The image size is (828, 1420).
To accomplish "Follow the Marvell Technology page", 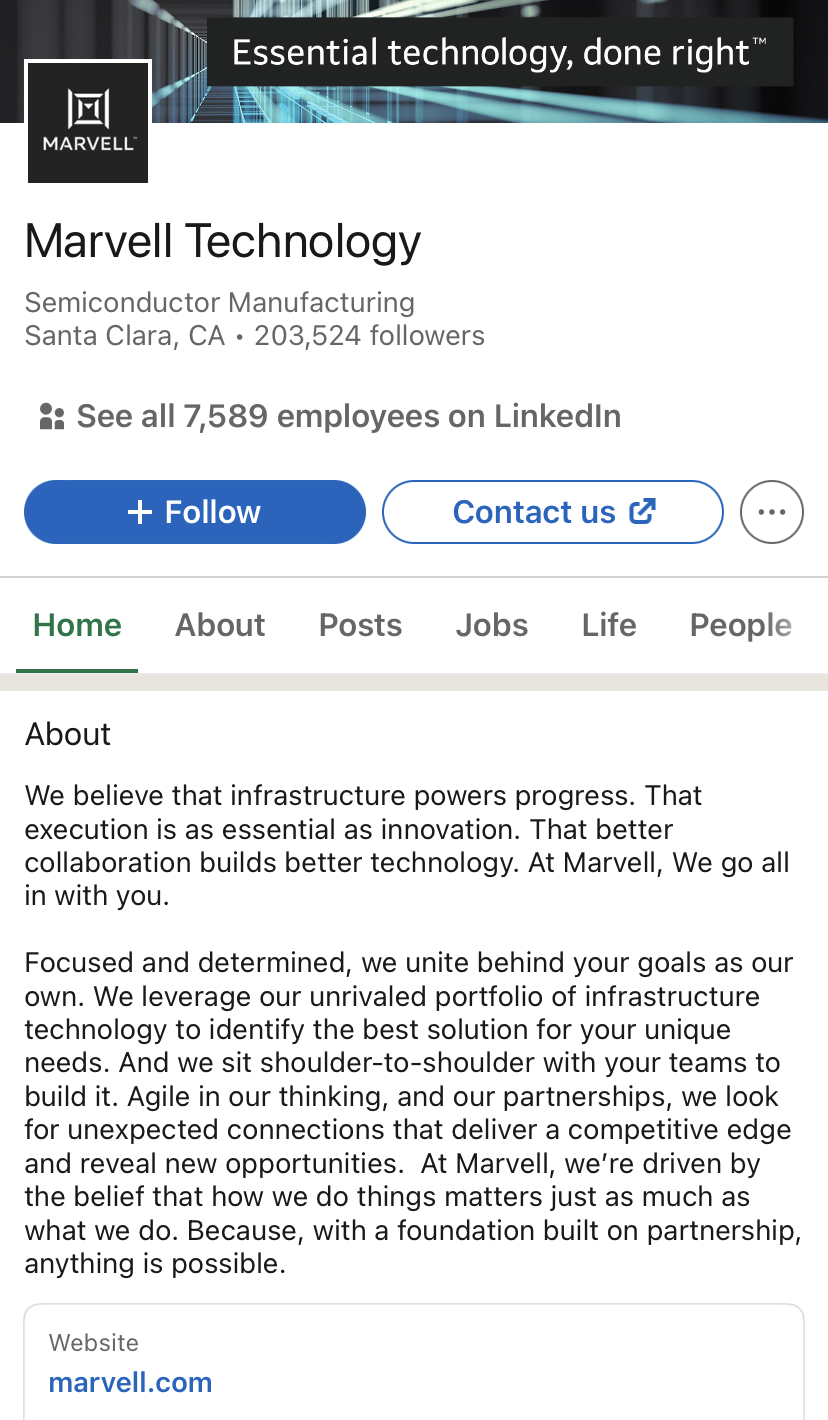I will [195, 512].
